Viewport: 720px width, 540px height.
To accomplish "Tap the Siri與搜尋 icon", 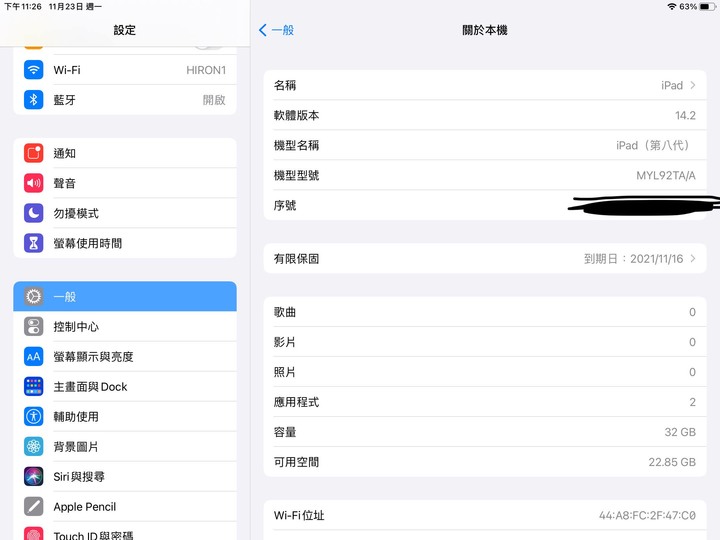I will coord(34,476).
